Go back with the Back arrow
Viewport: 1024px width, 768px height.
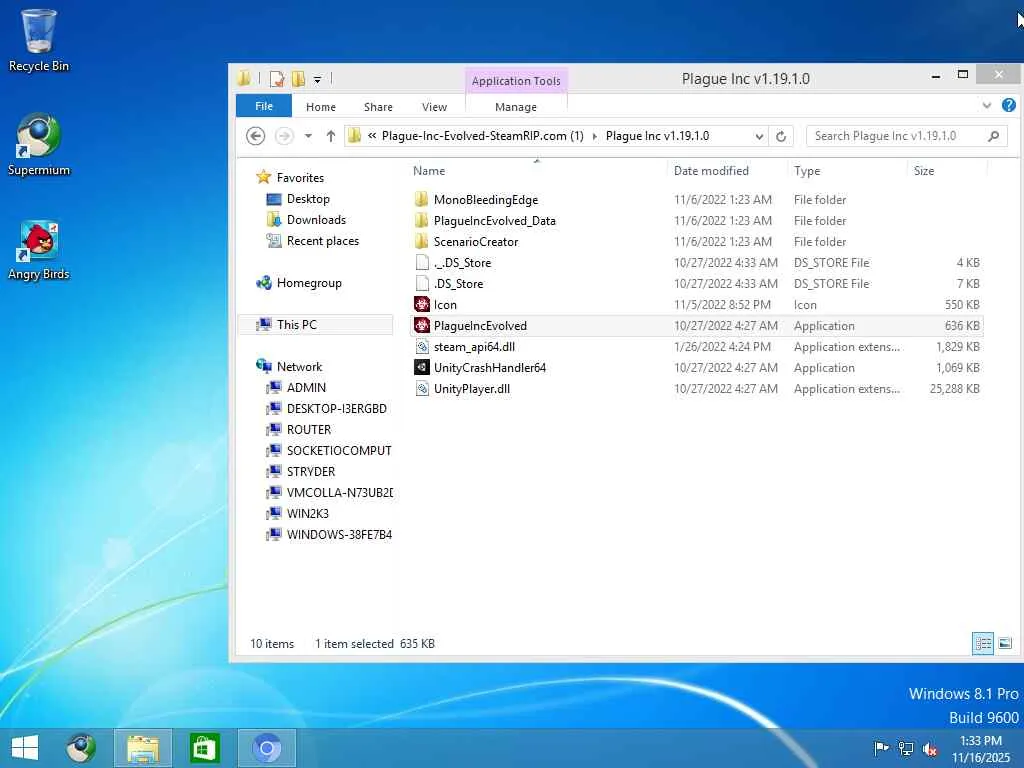(x=255, y=136)
